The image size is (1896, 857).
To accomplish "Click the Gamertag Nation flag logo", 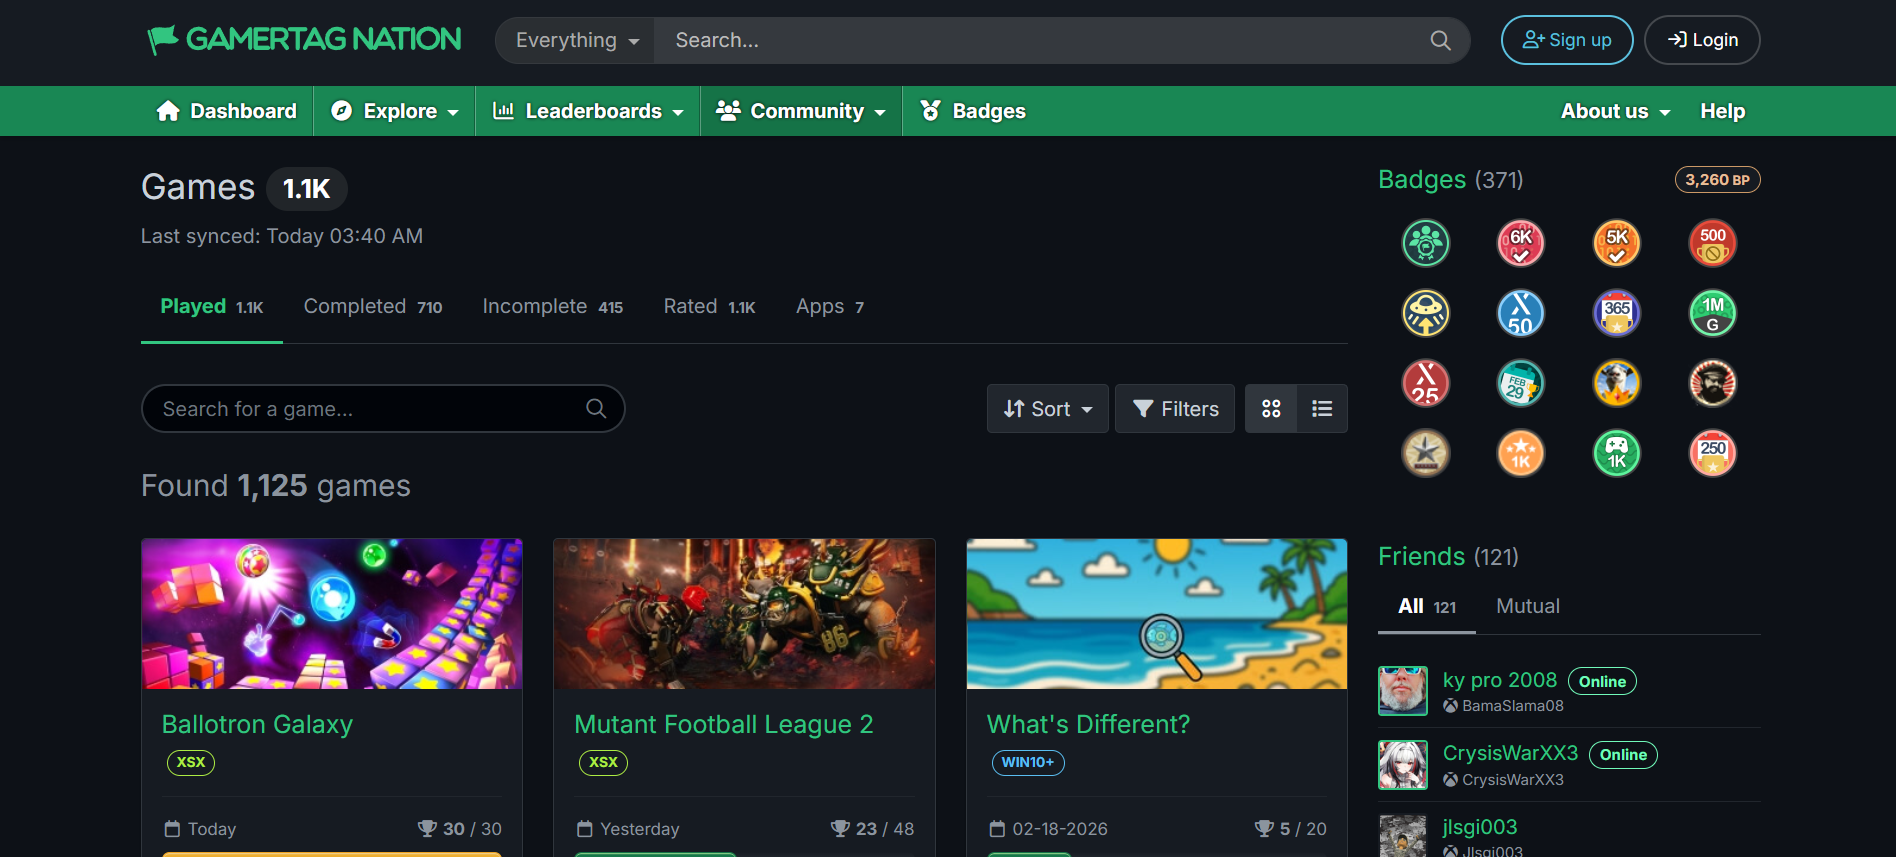I will tap(304, 40).
